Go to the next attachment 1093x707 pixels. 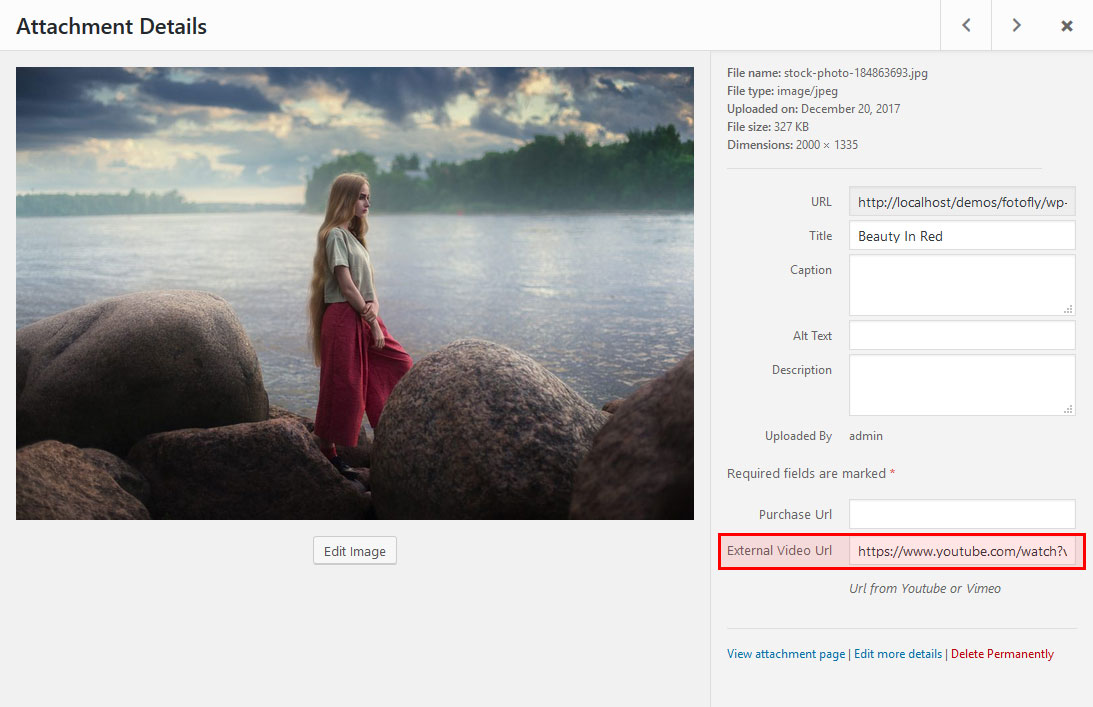(x=1016, y=26)
